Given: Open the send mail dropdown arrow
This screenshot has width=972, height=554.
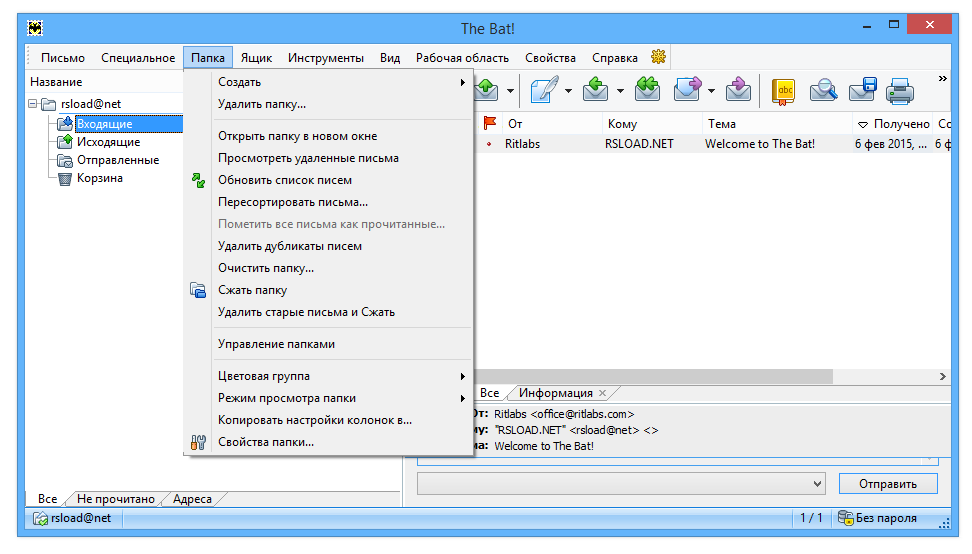Looking at the screenshot, I should (x=510, y=91).
